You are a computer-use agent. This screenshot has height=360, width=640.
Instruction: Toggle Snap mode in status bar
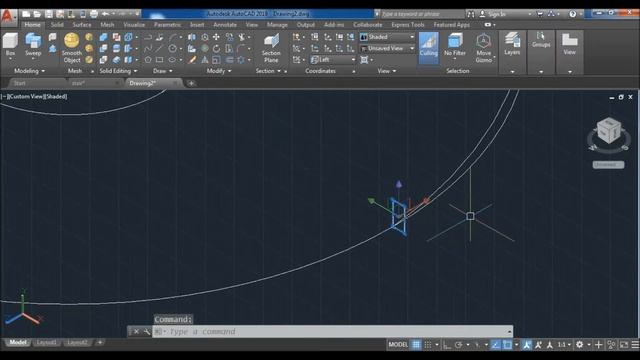pyautogui.click(x=427, y=345)
